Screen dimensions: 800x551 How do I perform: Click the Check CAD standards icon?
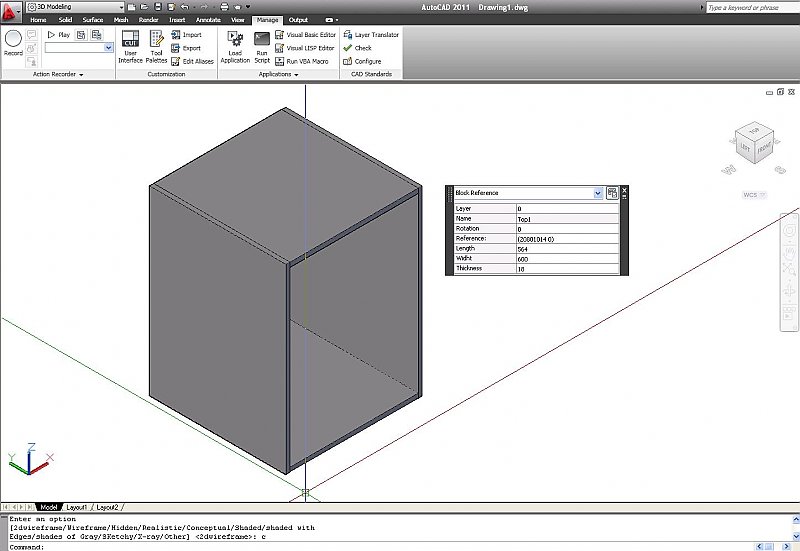[357, 48]
